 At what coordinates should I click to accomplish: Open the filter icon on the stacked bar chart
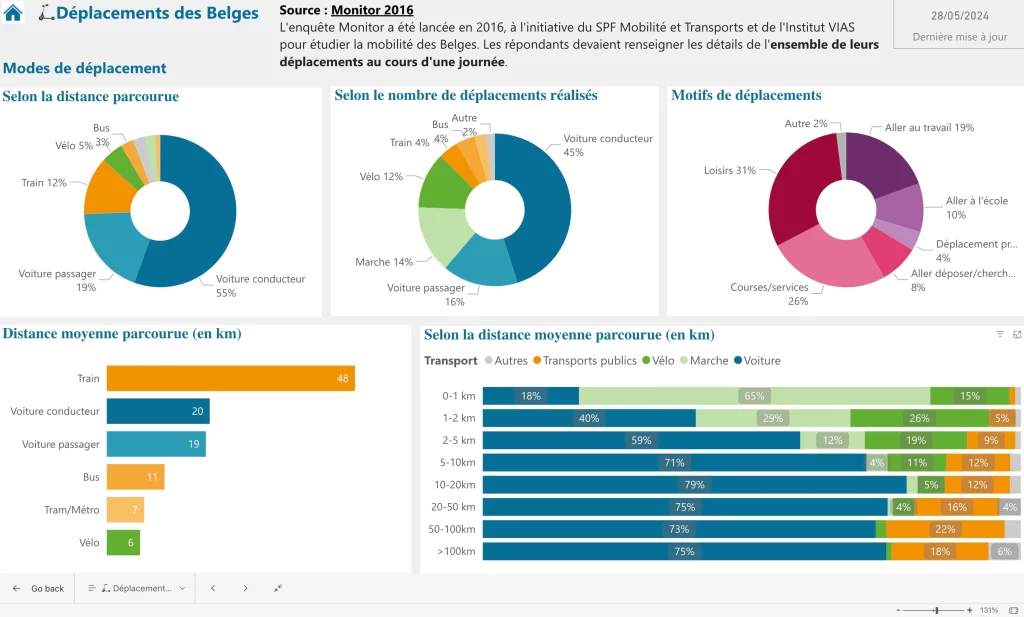click(999, 334)
